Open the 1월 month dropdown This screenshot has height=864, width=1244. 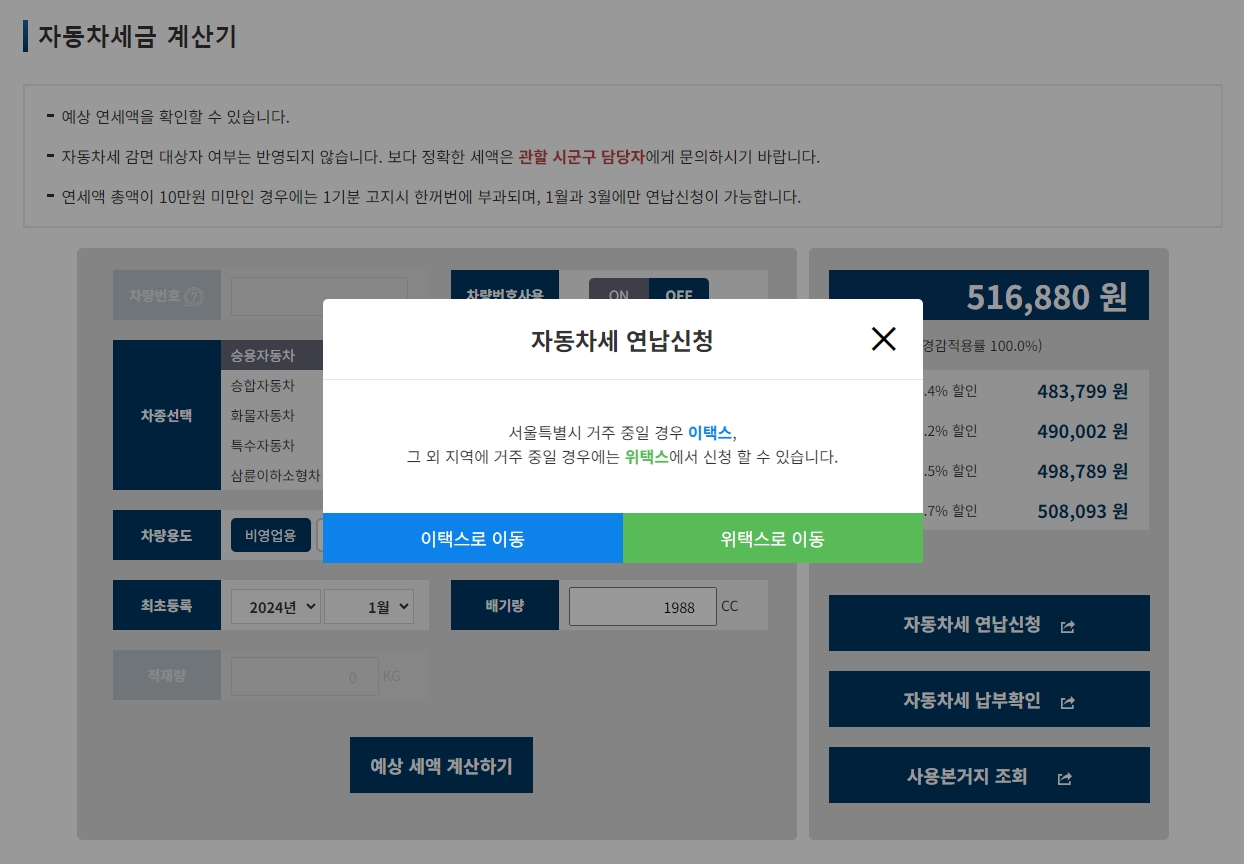369,606
